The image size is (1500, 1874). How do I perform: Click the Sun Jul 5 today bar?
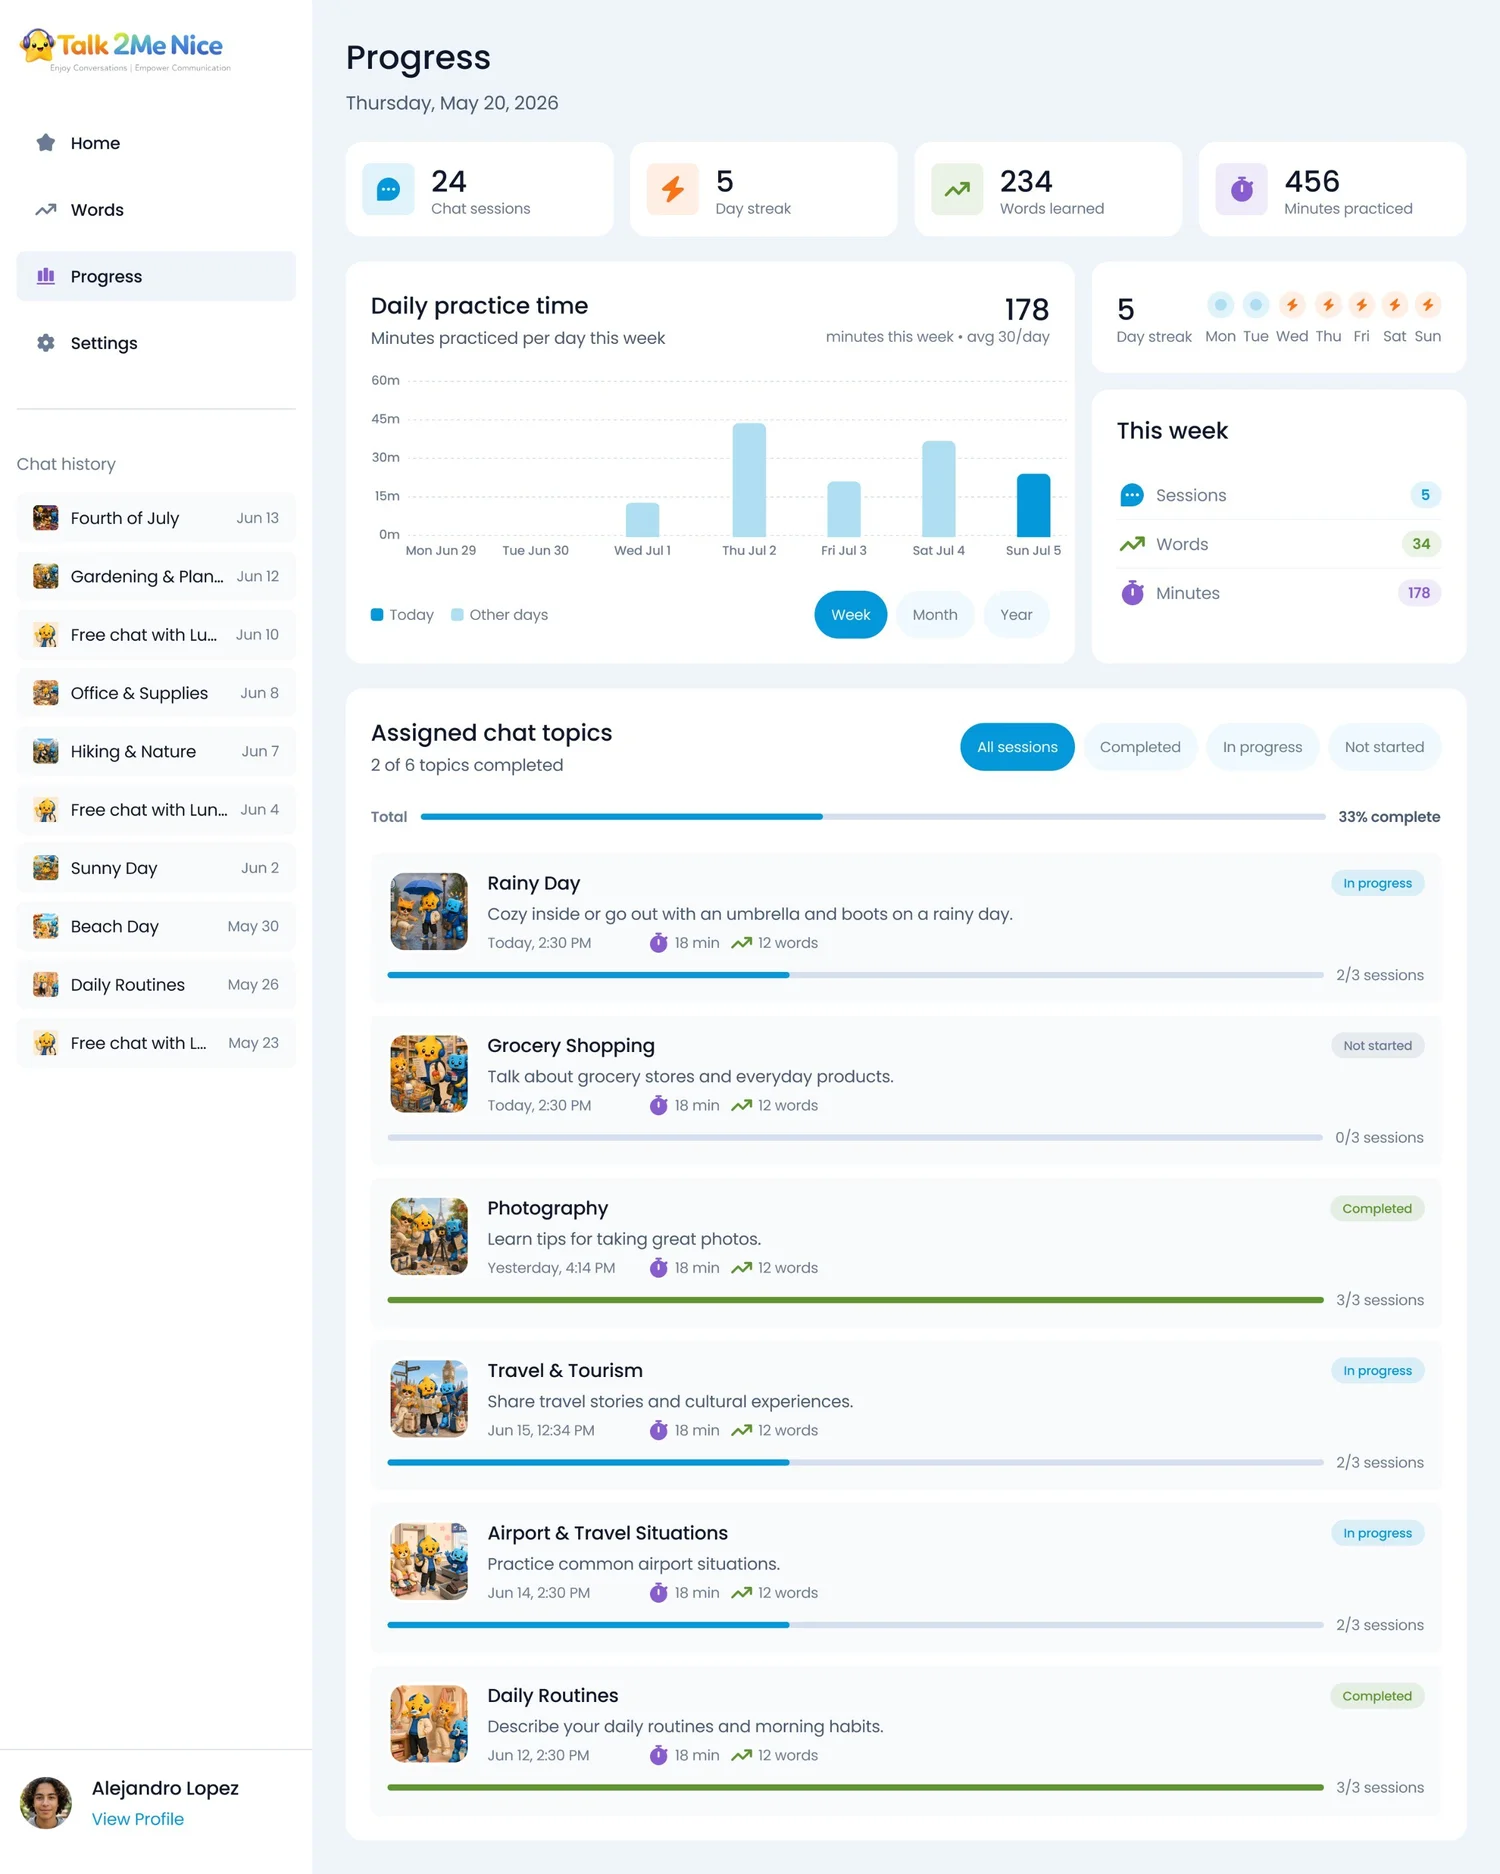pos(1033,505)
